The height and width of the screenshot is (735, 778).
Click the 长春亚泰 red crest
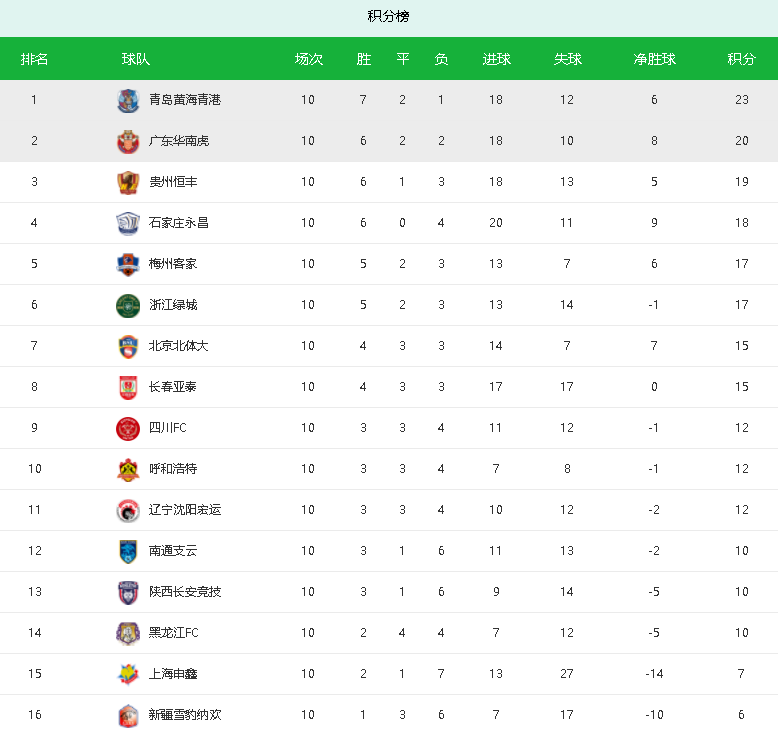[128, 388]
